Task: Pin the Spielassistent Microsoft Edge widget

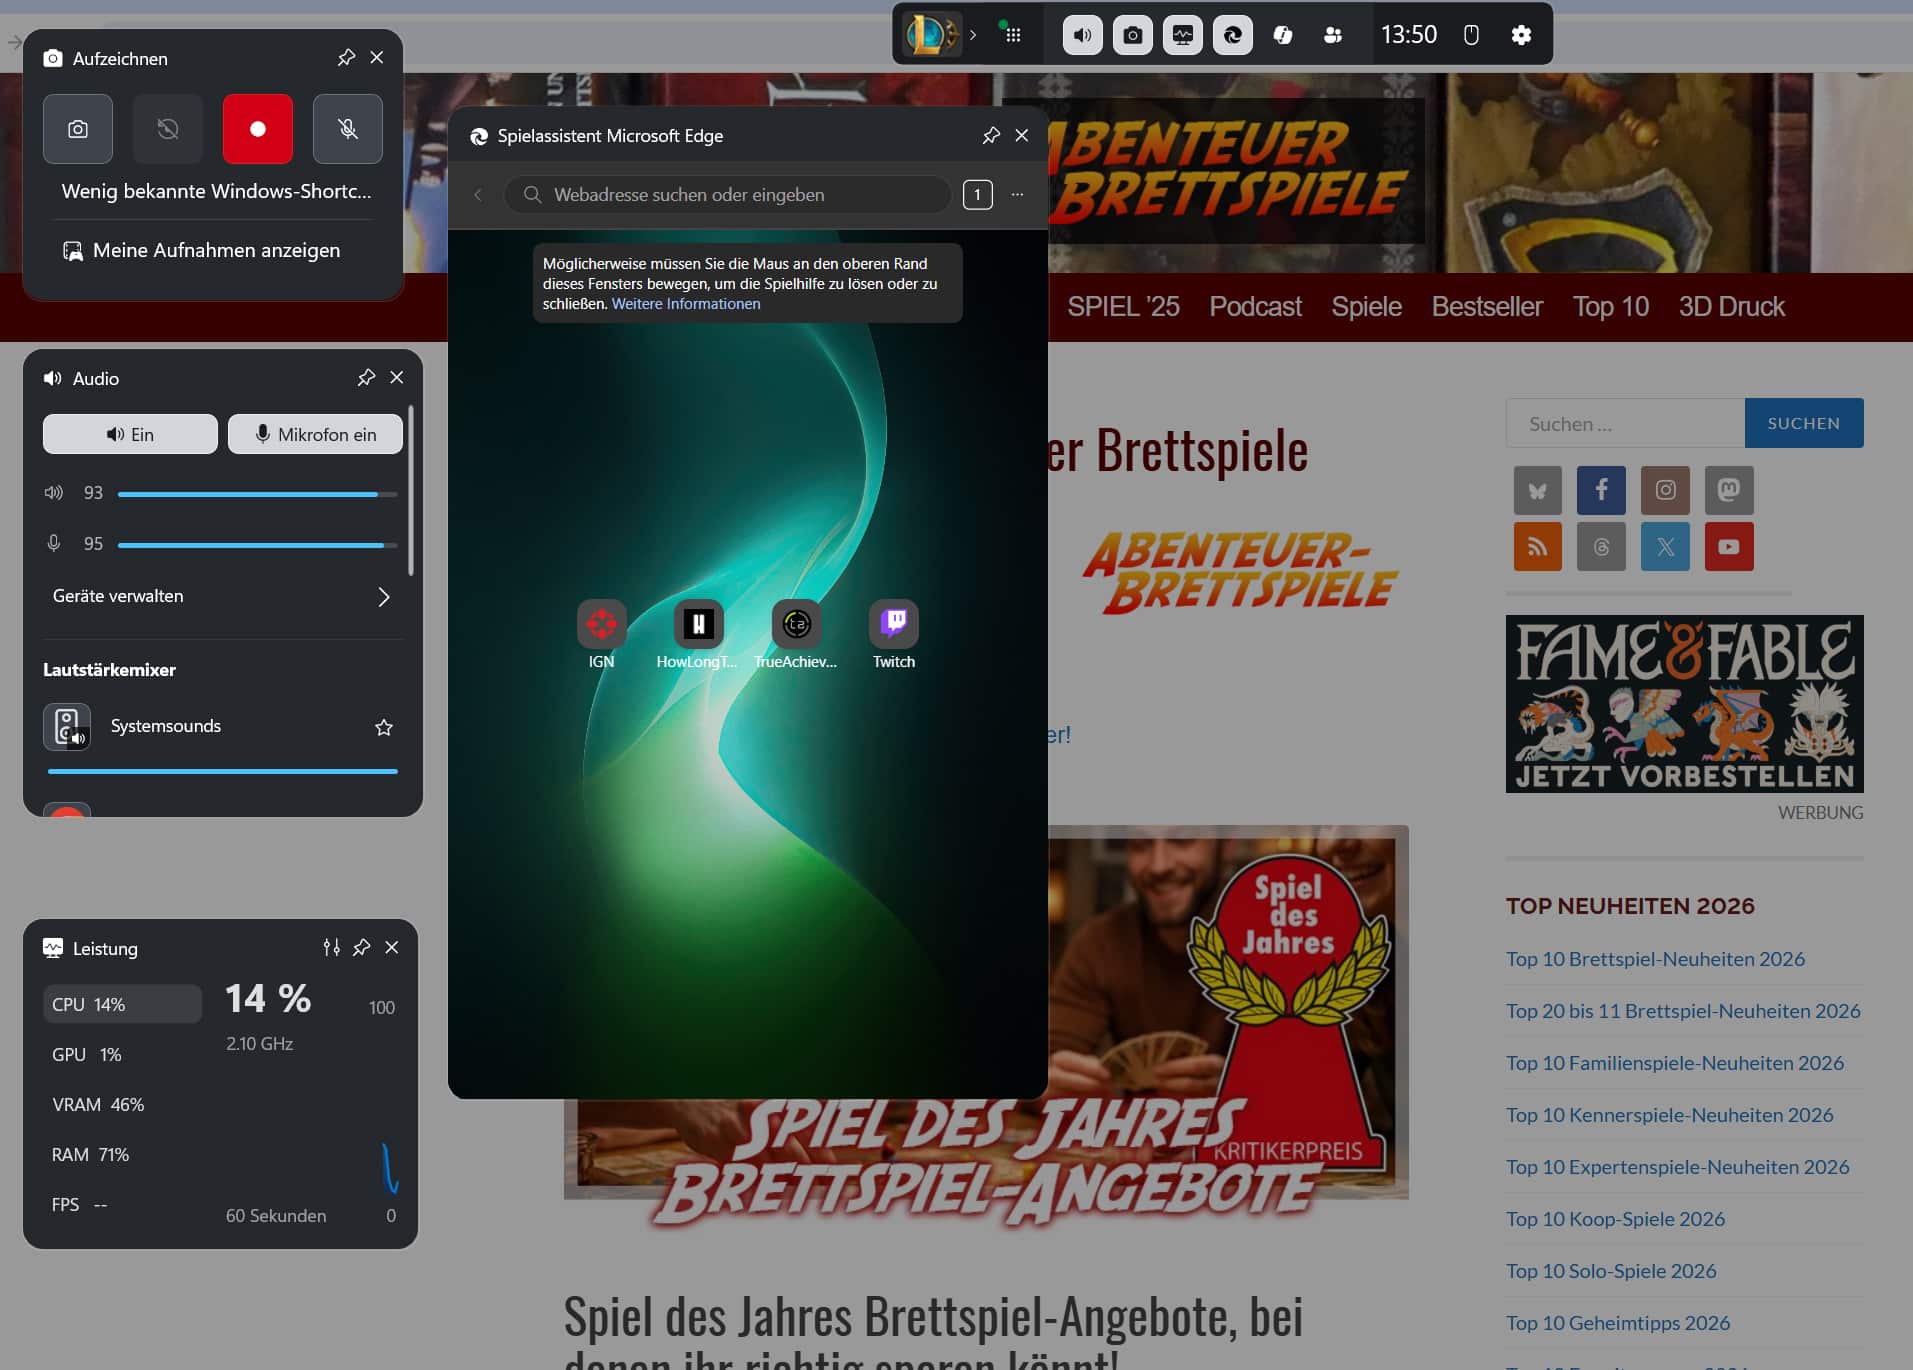Action: [990, 136]
